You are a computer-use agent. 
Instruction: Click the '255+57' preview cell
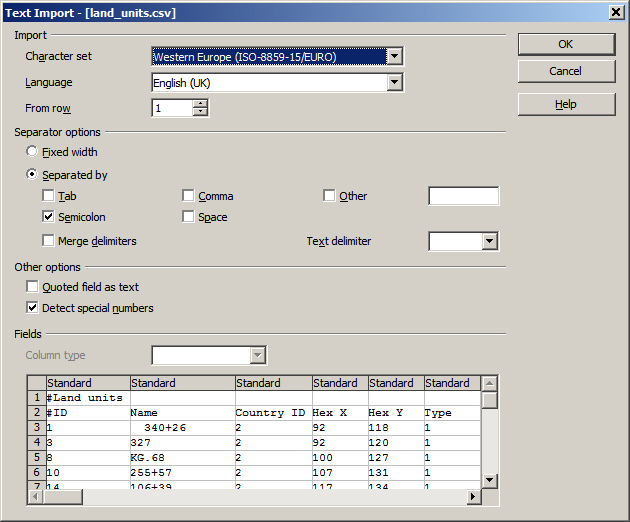pyautogui.click(x=182, y=473)
